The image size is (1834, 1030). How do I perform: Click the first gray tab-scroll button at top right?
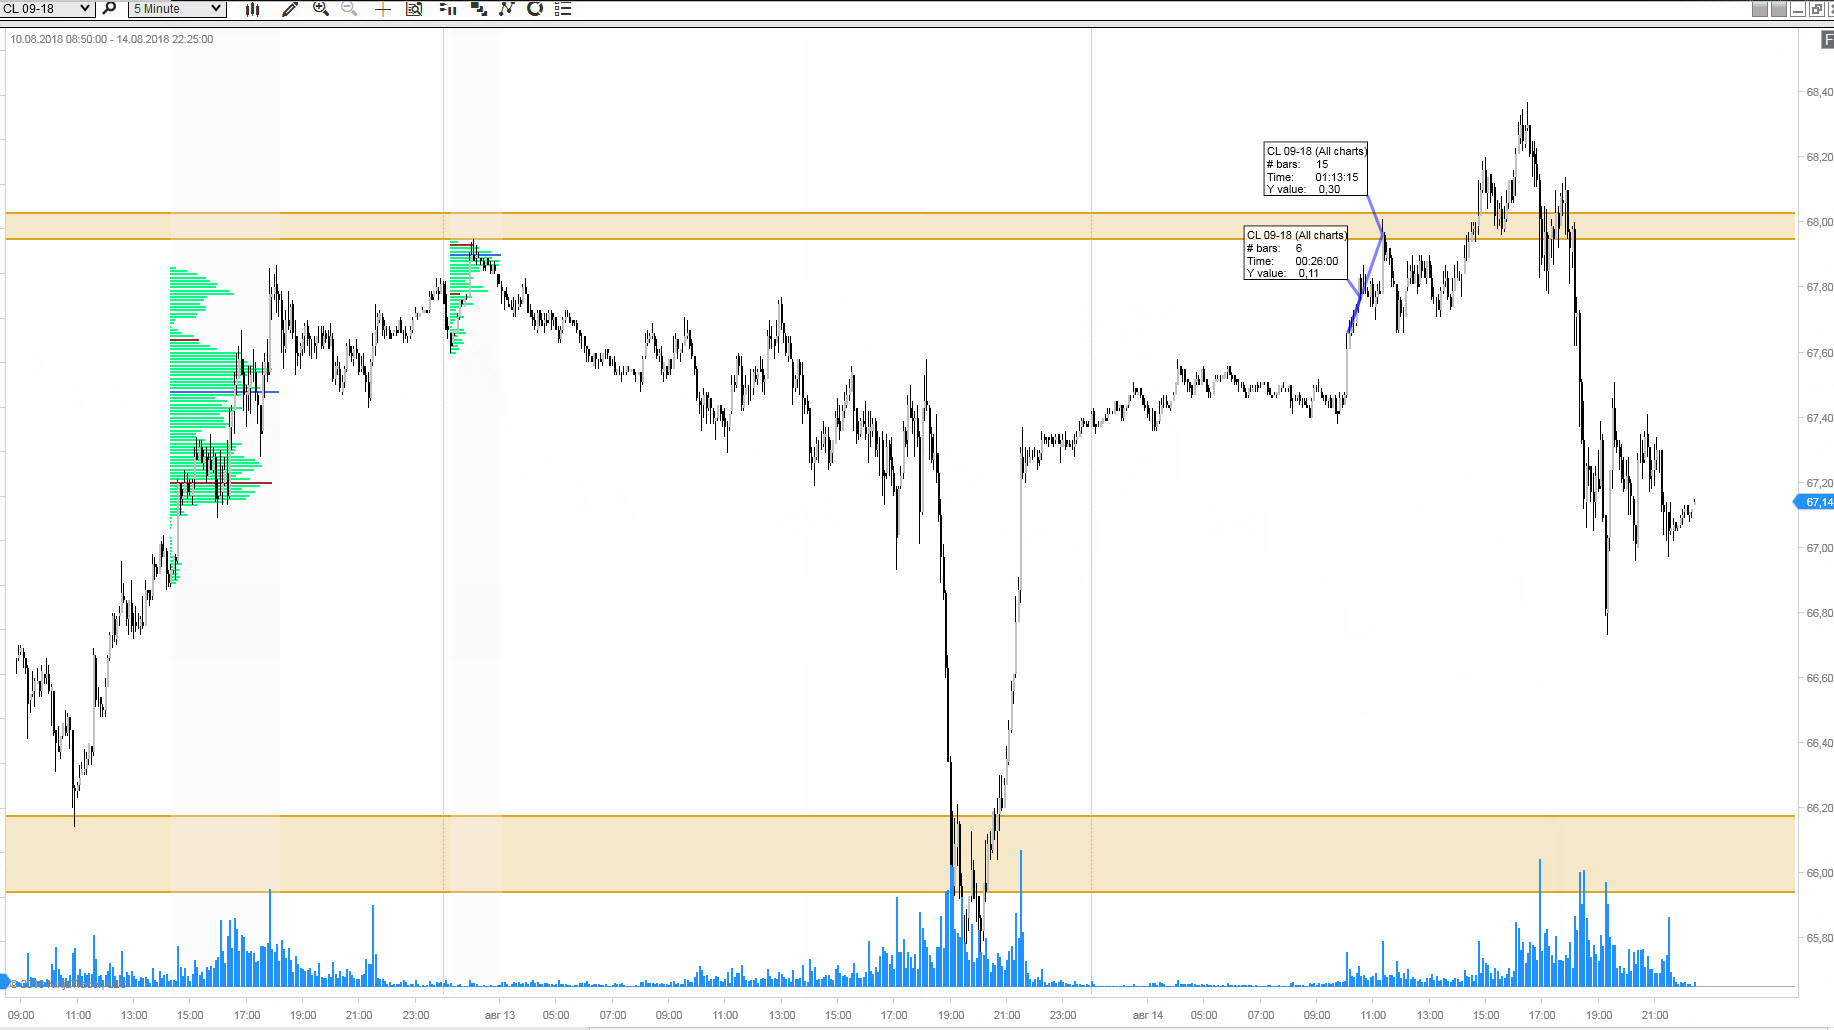(x=1760, y=9)
